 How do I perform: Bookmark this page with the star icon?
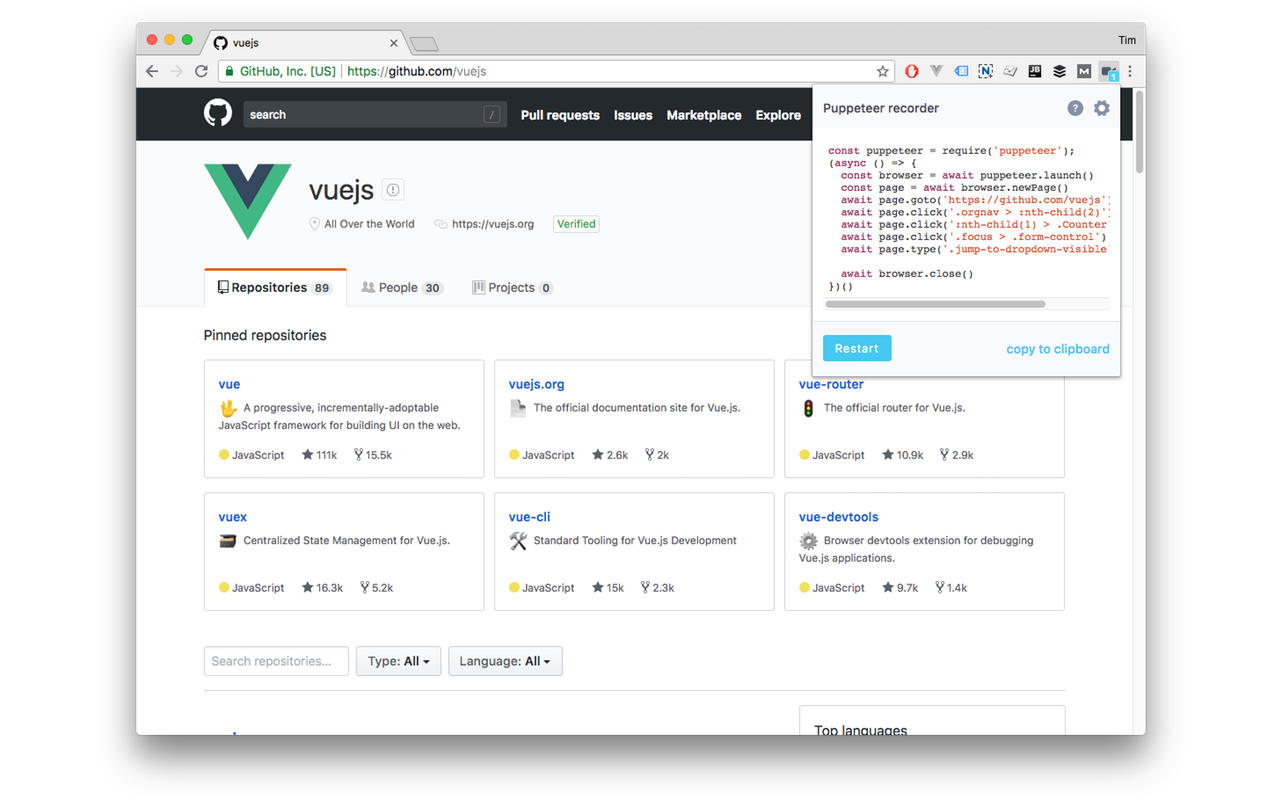882,71
